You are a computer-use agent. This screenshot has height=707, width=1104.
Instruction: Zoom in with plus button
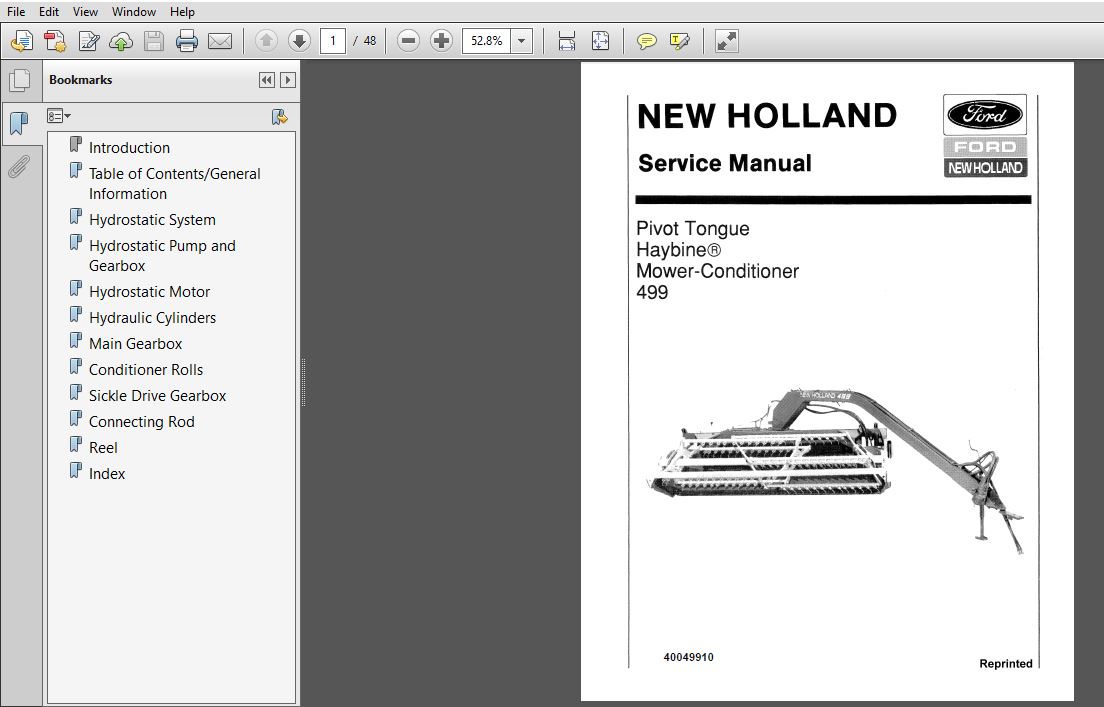[441, 41]
